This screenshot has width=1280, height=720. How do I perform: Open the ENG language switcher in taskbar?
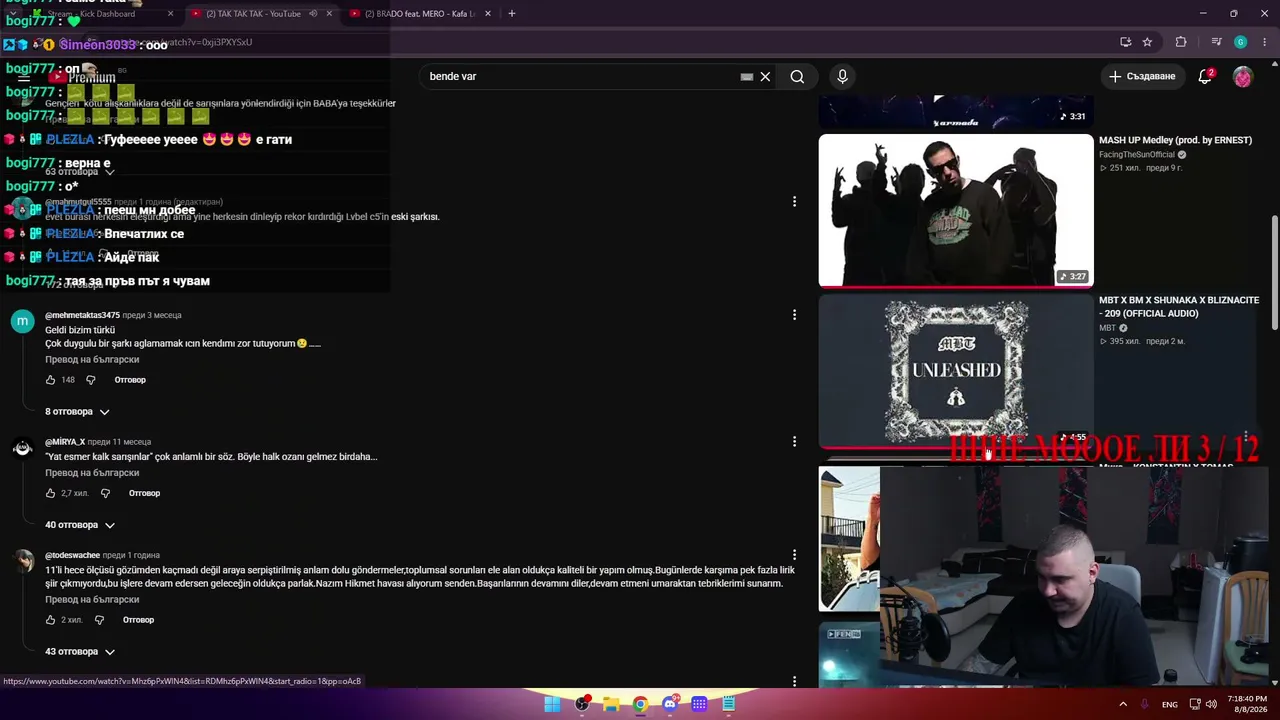pyautogui.click(x=1169, y=704)
